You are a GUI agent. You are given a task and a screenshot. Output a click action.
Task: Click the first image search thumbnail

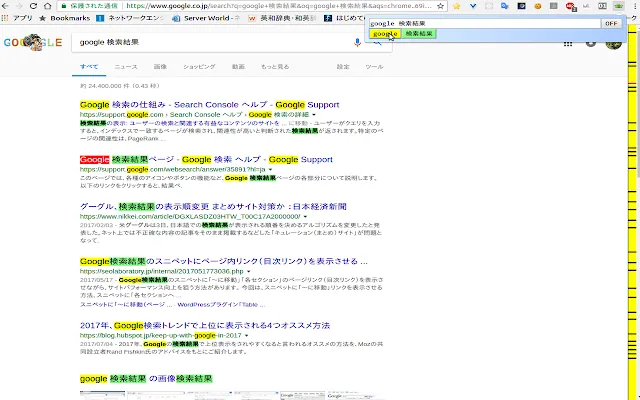(x=102, y=396)
